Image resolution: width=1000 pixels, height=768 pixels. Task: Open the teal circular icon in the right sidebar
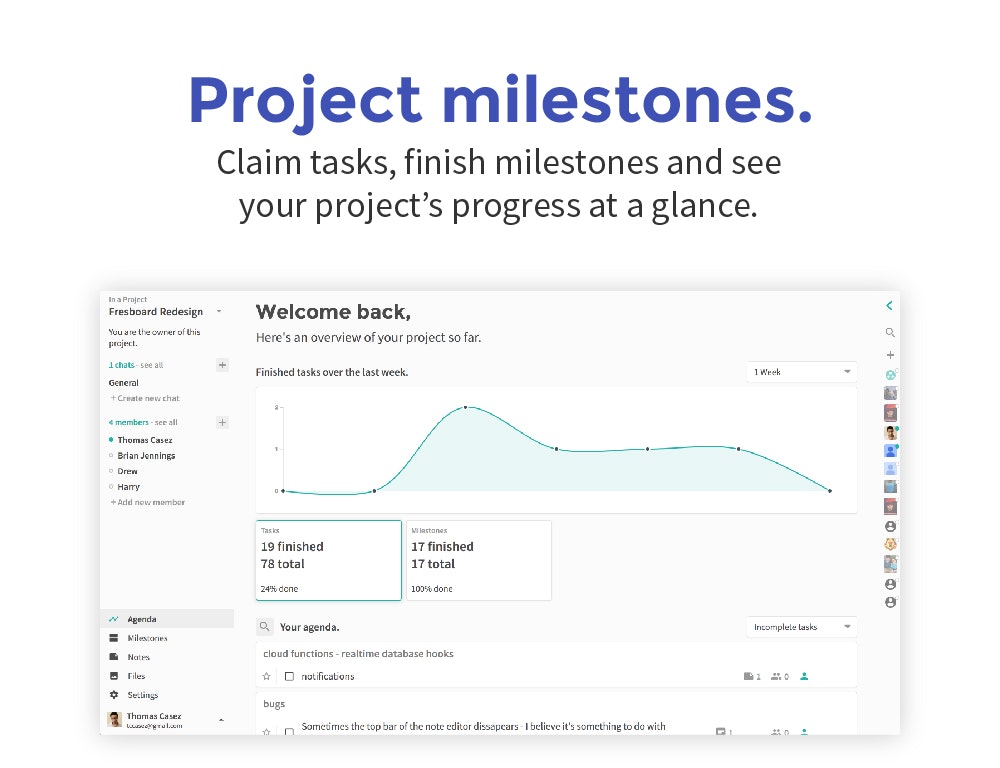(x=890, y=374)
